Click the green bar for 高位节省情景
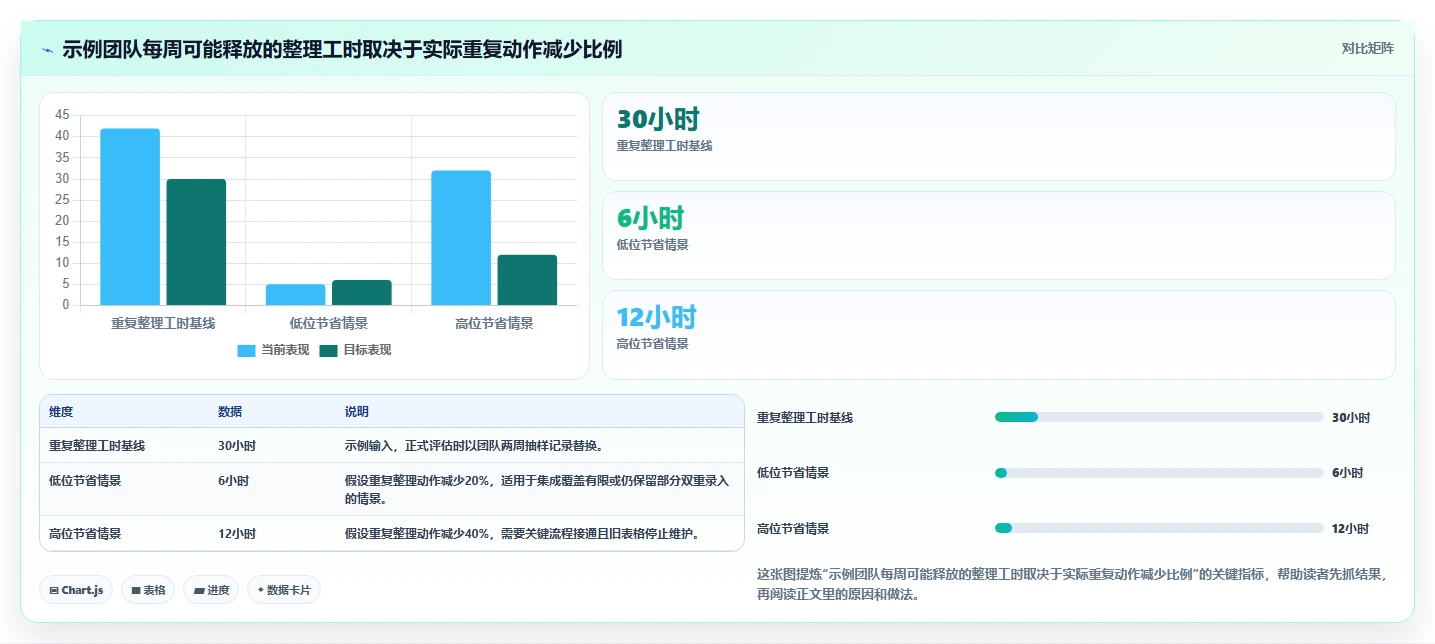The height and width of the screenshot is (644, 1435). tap(527, 280)
